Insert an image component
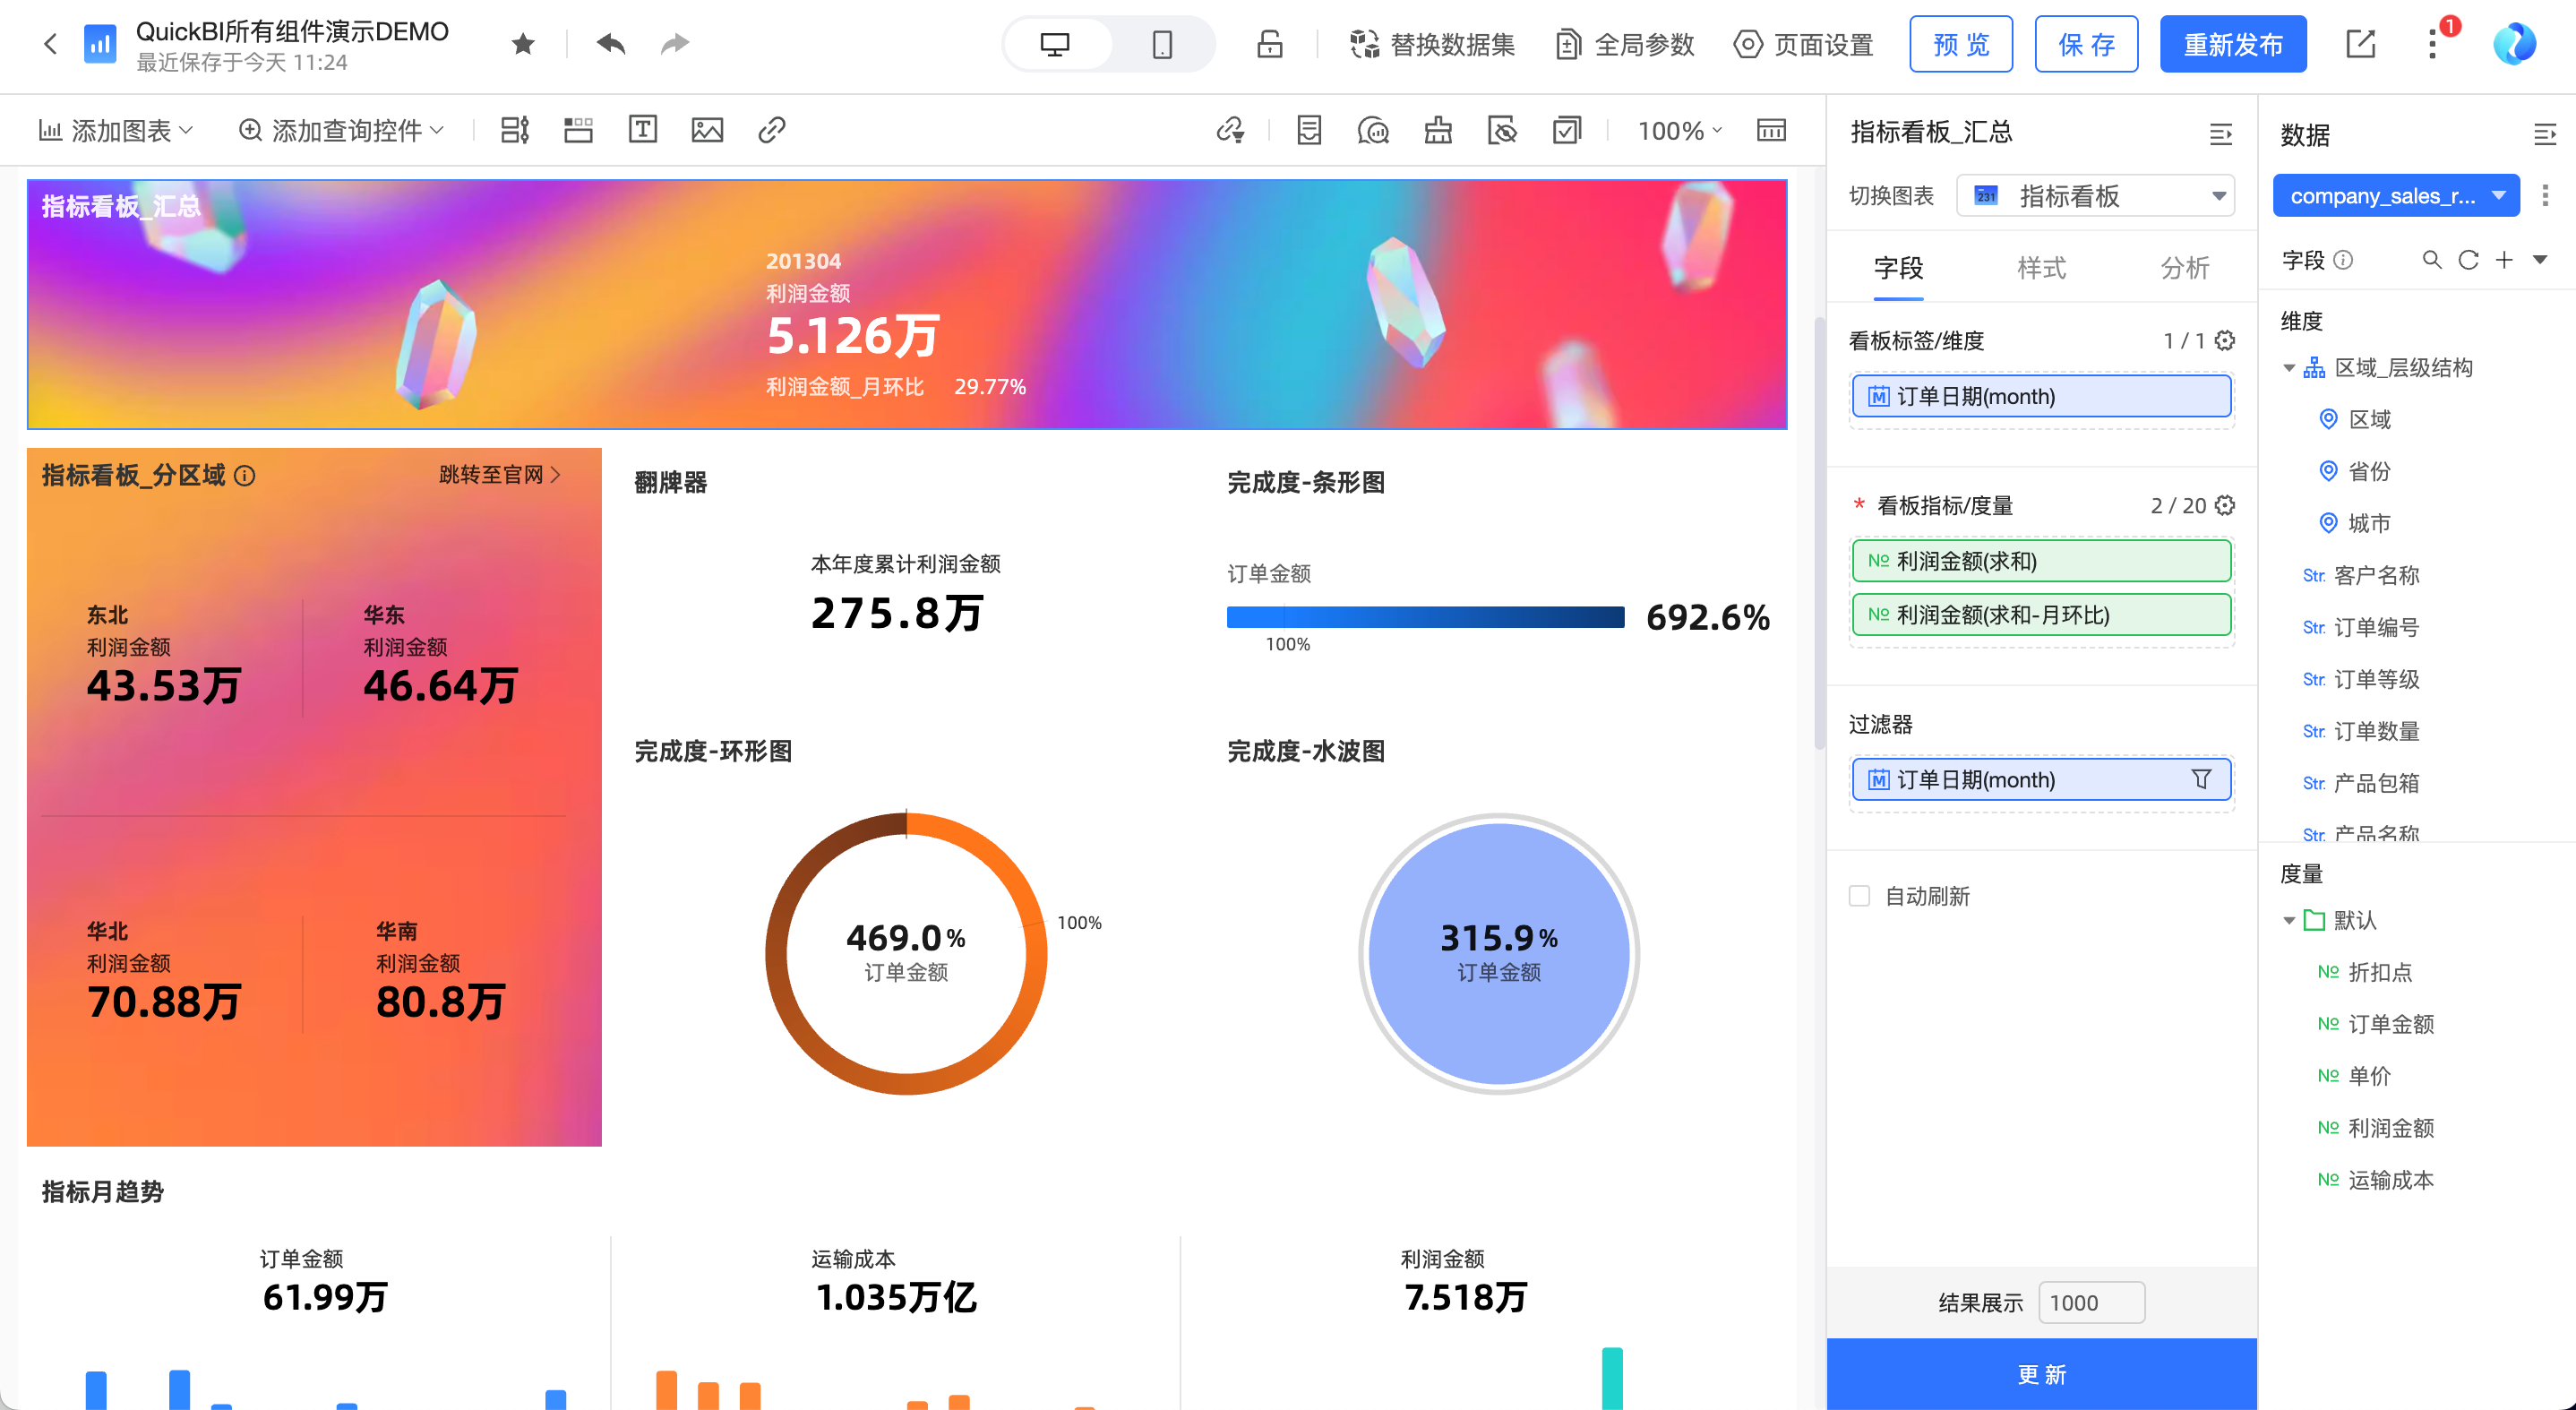 [707, 130]
